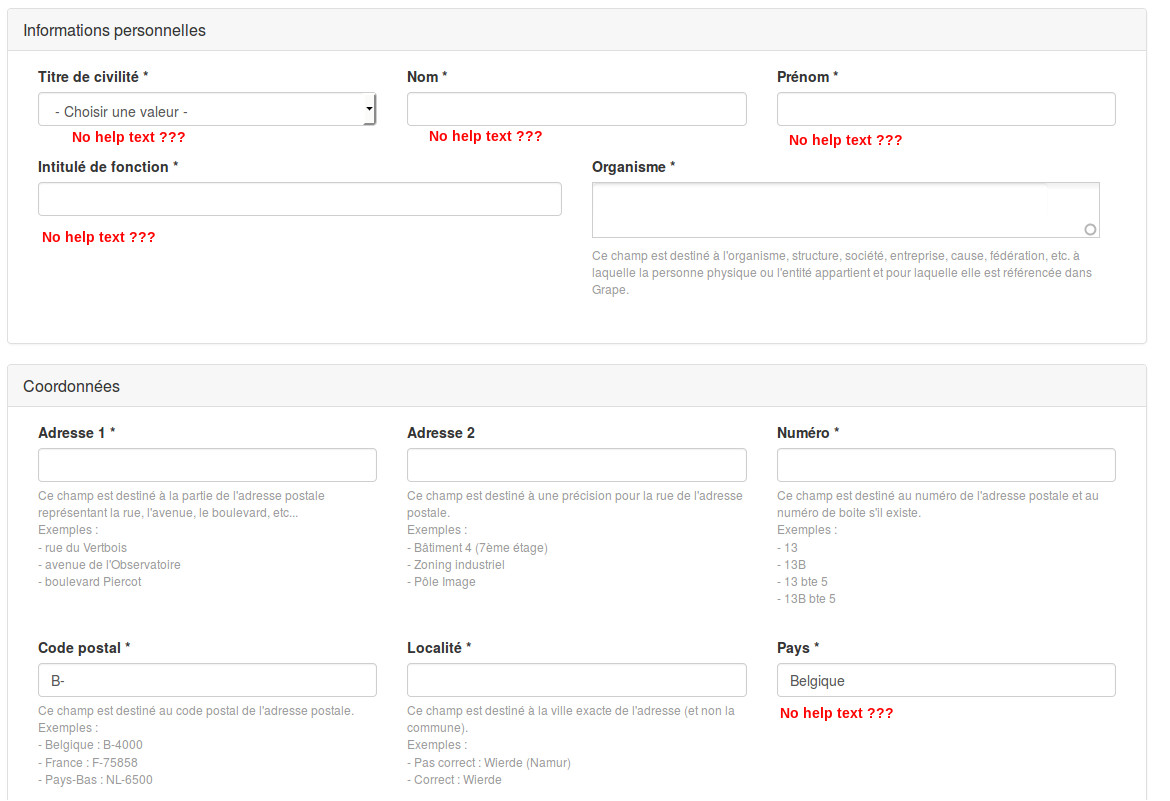1170x801 pixels.
Task: Click the red "No help text" note under Pays
Action: point(836,713)
